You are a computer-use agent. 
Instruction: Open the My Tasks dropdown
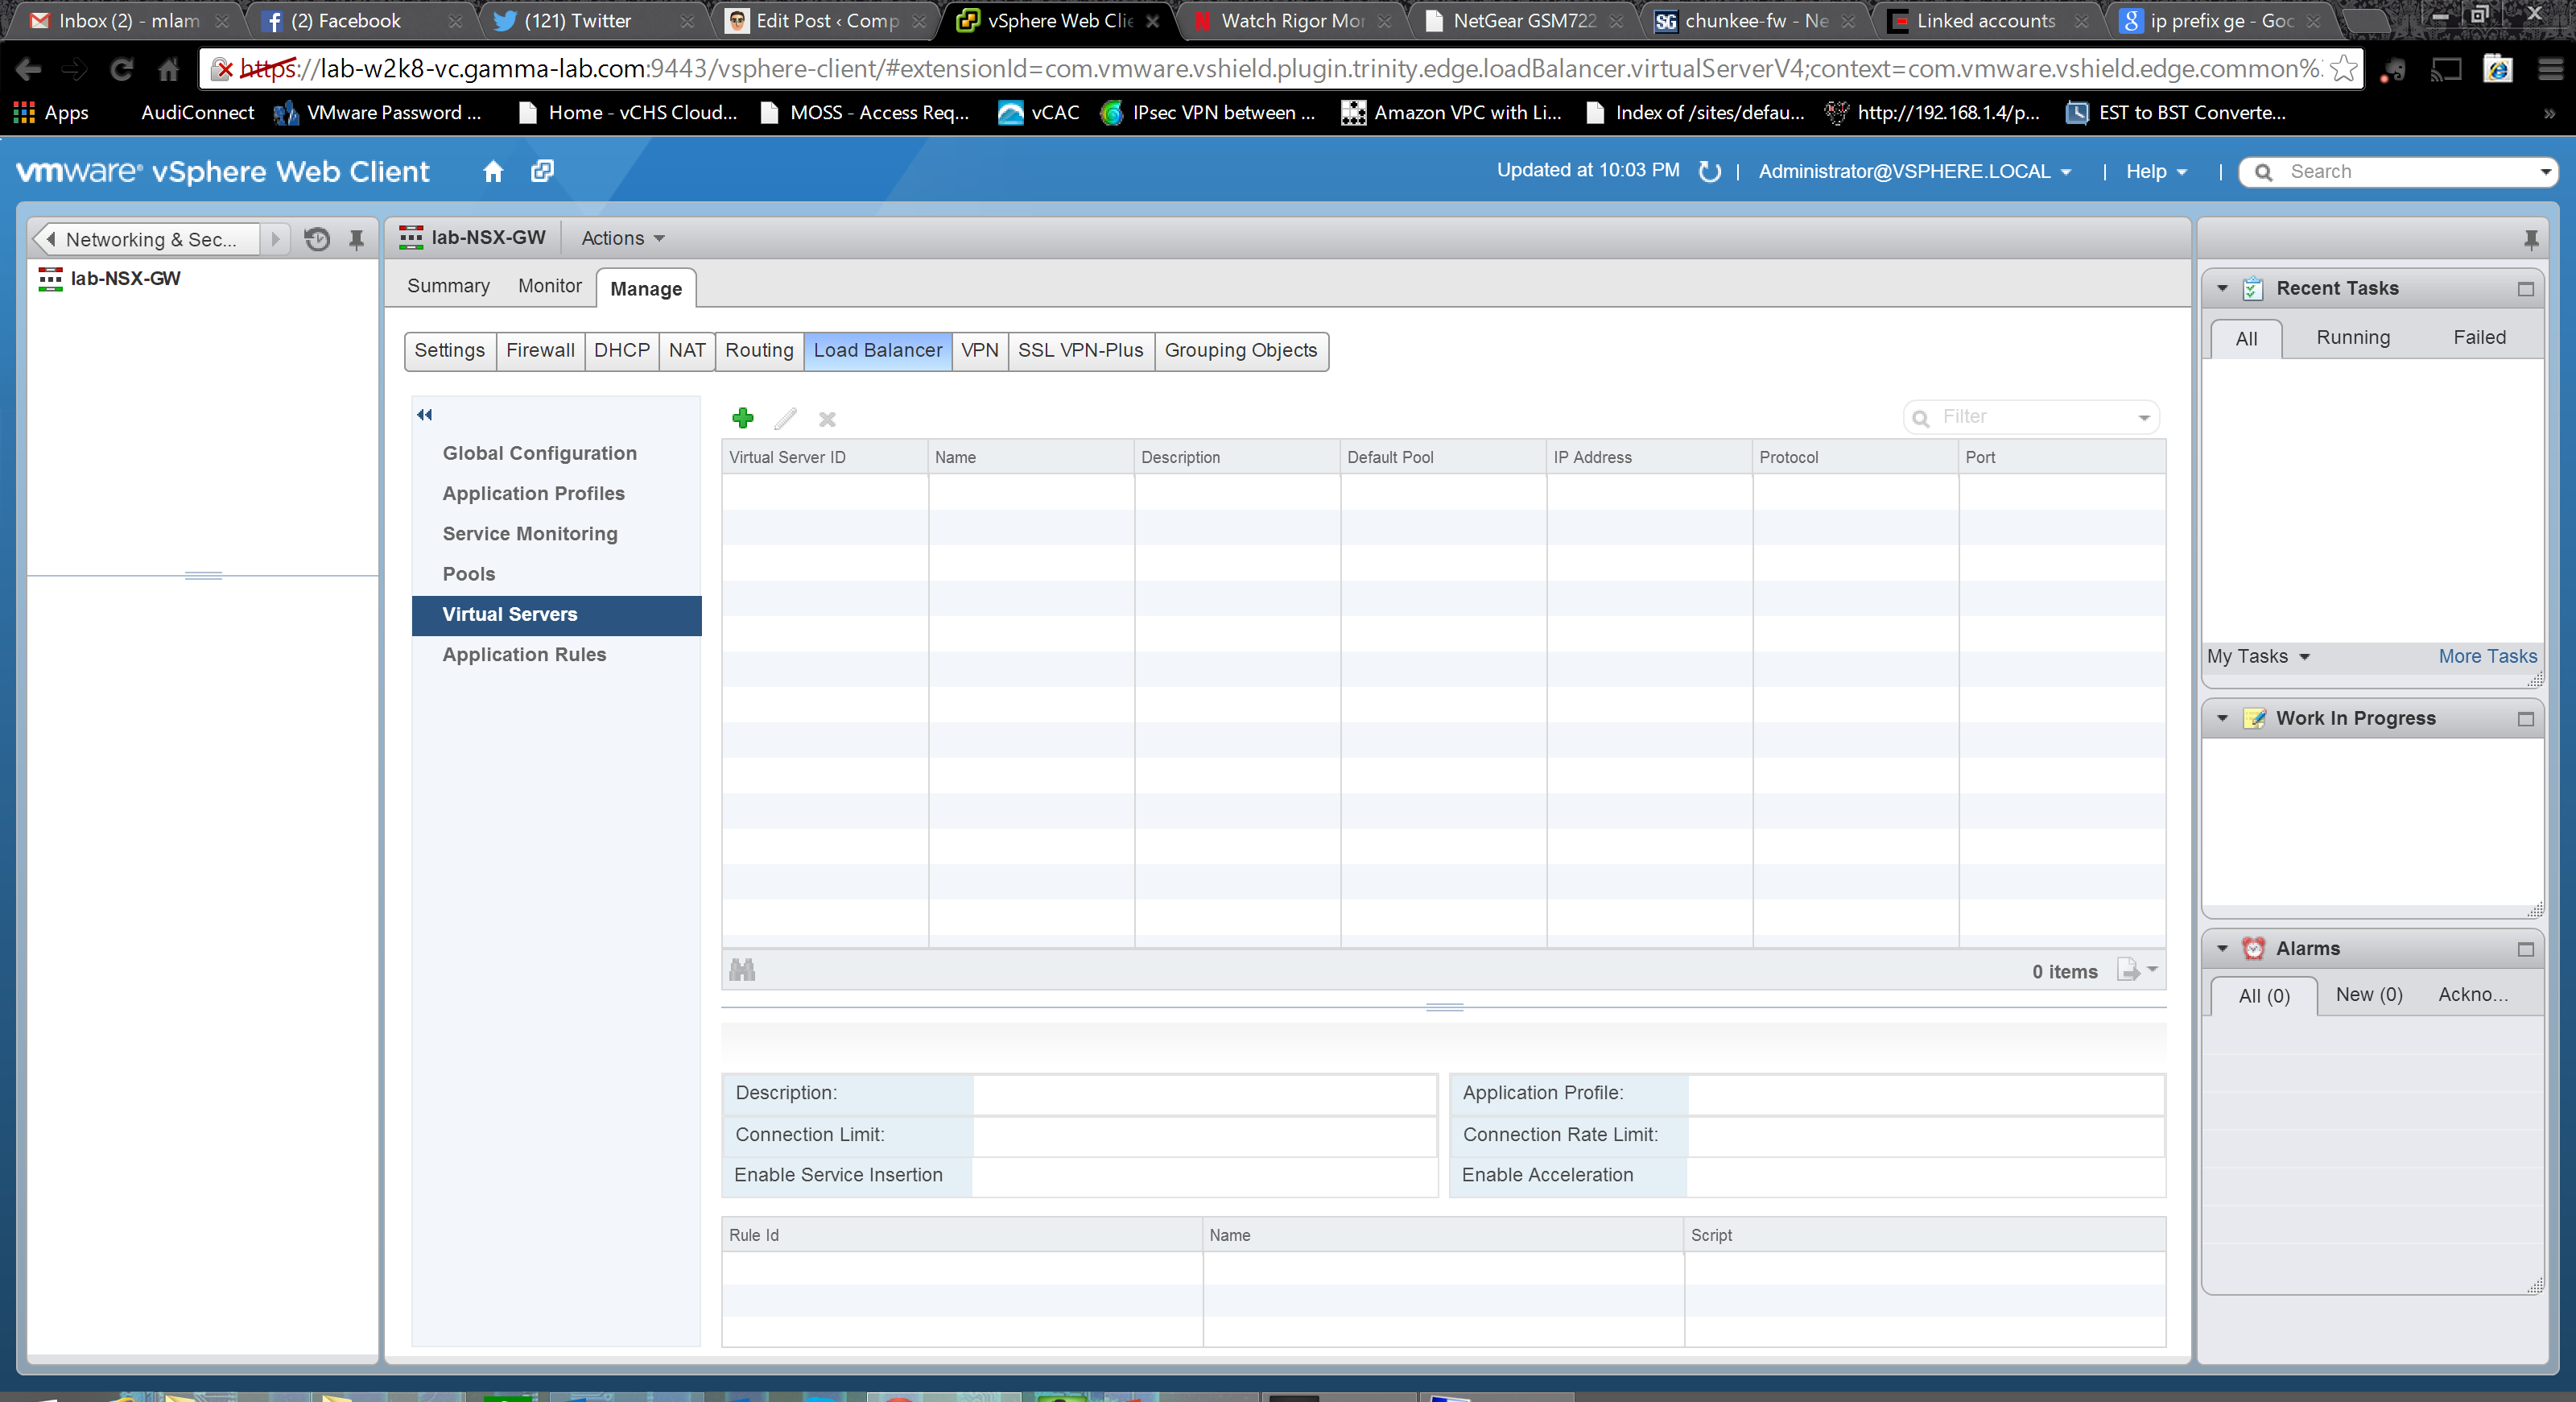(2258, 657)
